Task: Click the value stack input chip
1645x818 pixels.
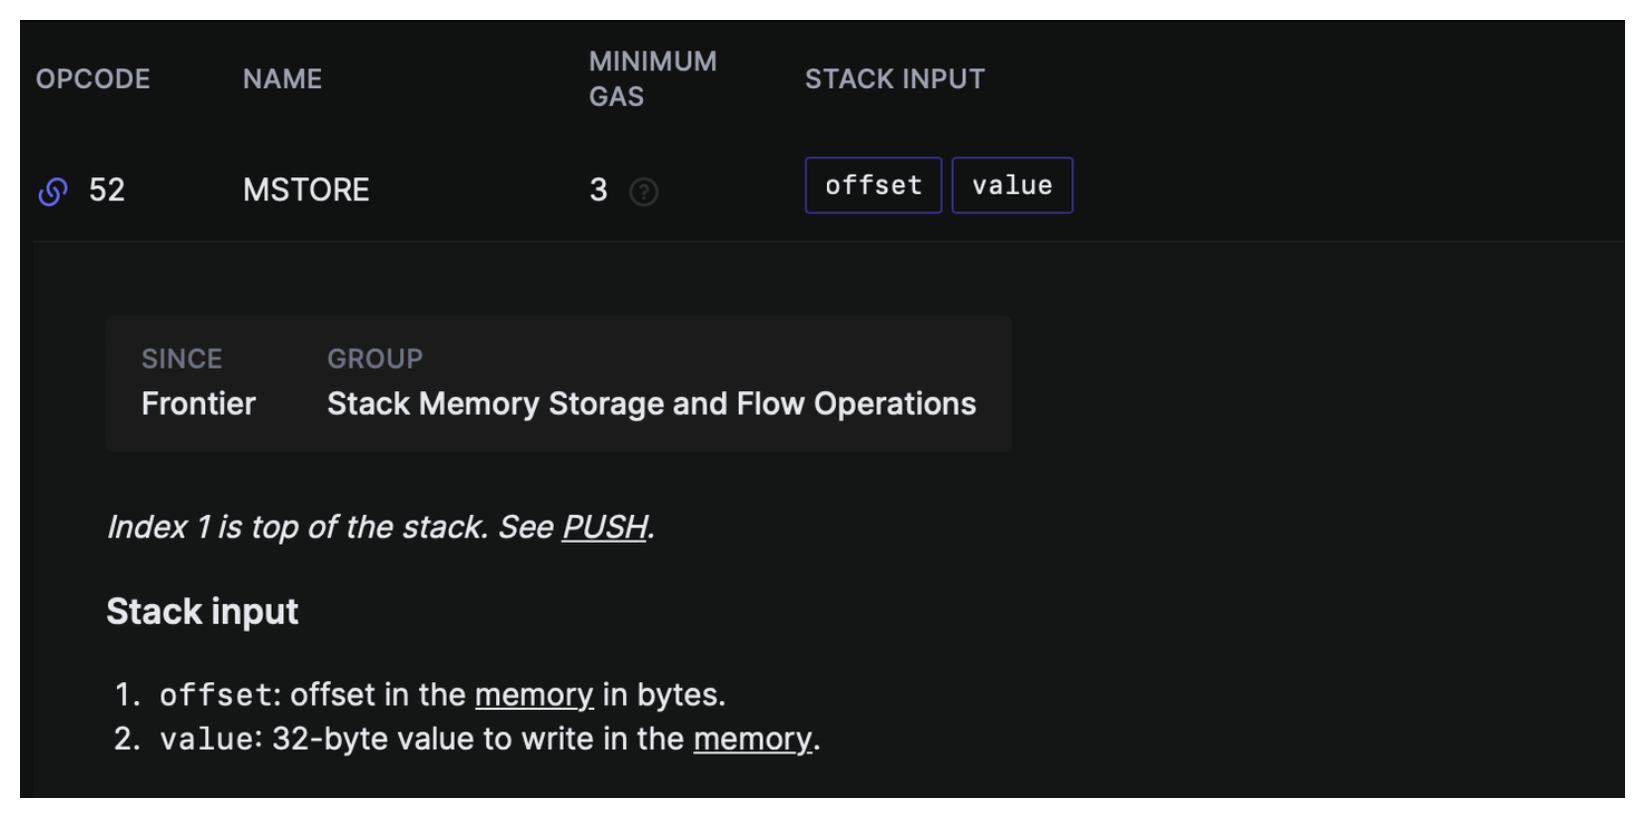Action: coord(1012,185)
